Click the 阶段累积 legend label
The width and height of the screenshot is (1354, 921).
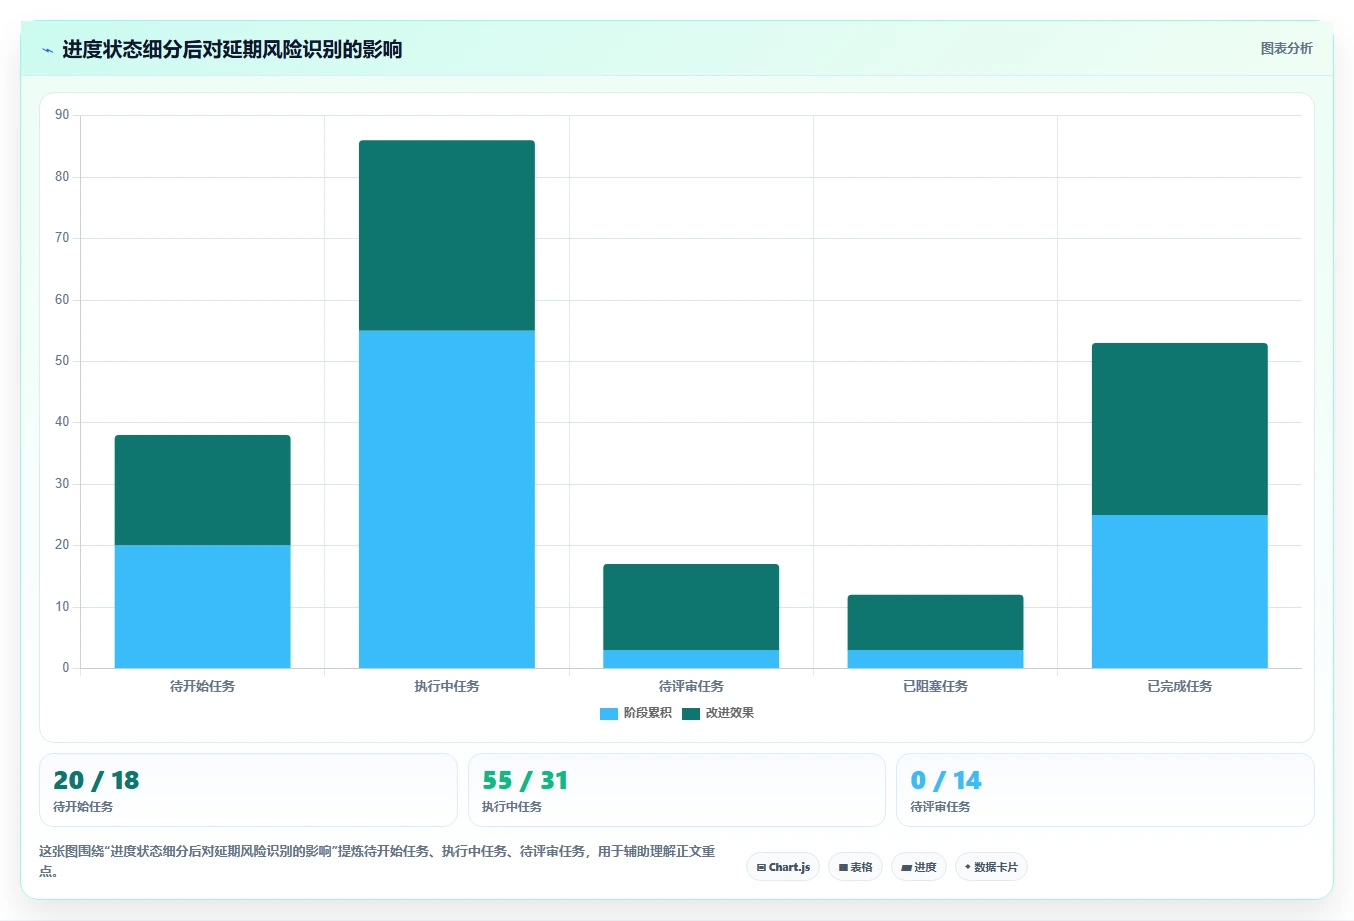647,713
